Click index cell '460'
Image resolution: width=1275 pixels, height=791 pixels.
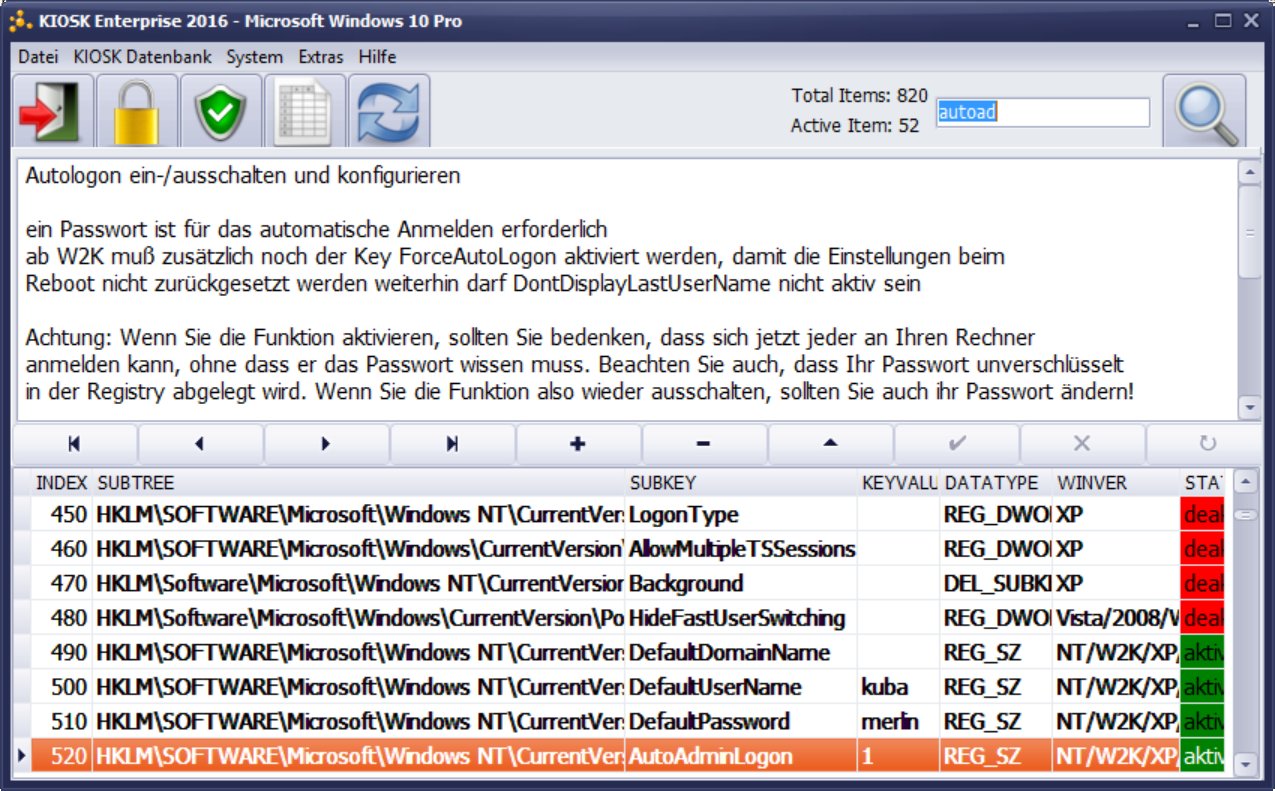[61, 549]
